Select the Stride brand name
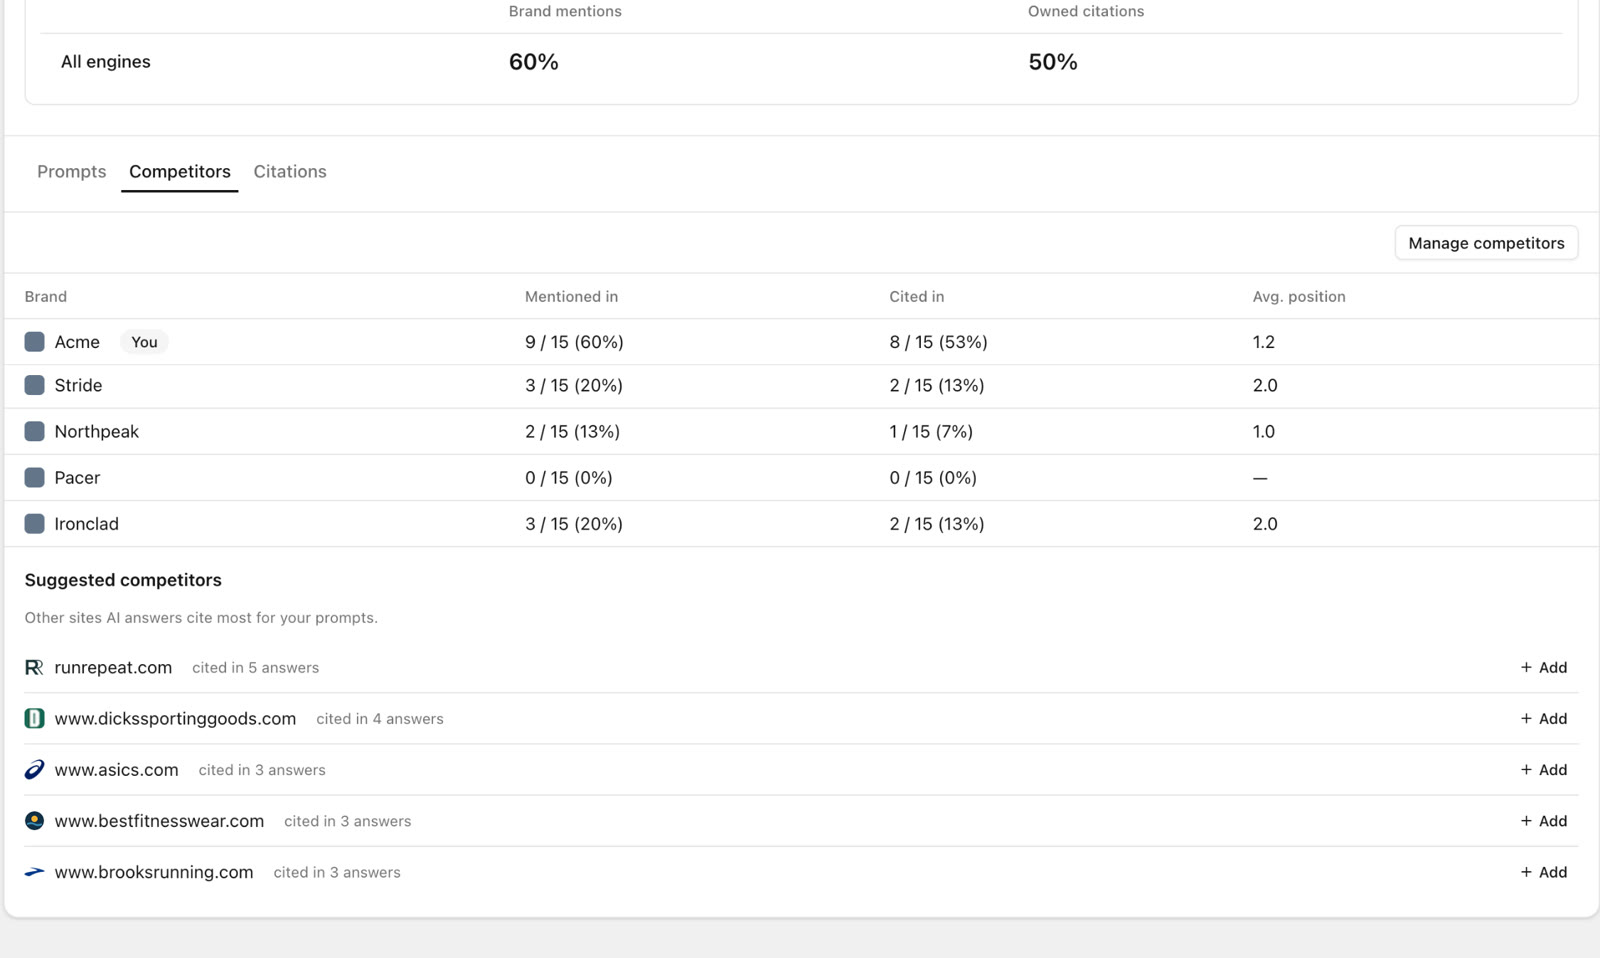 [x=78, y=385]
